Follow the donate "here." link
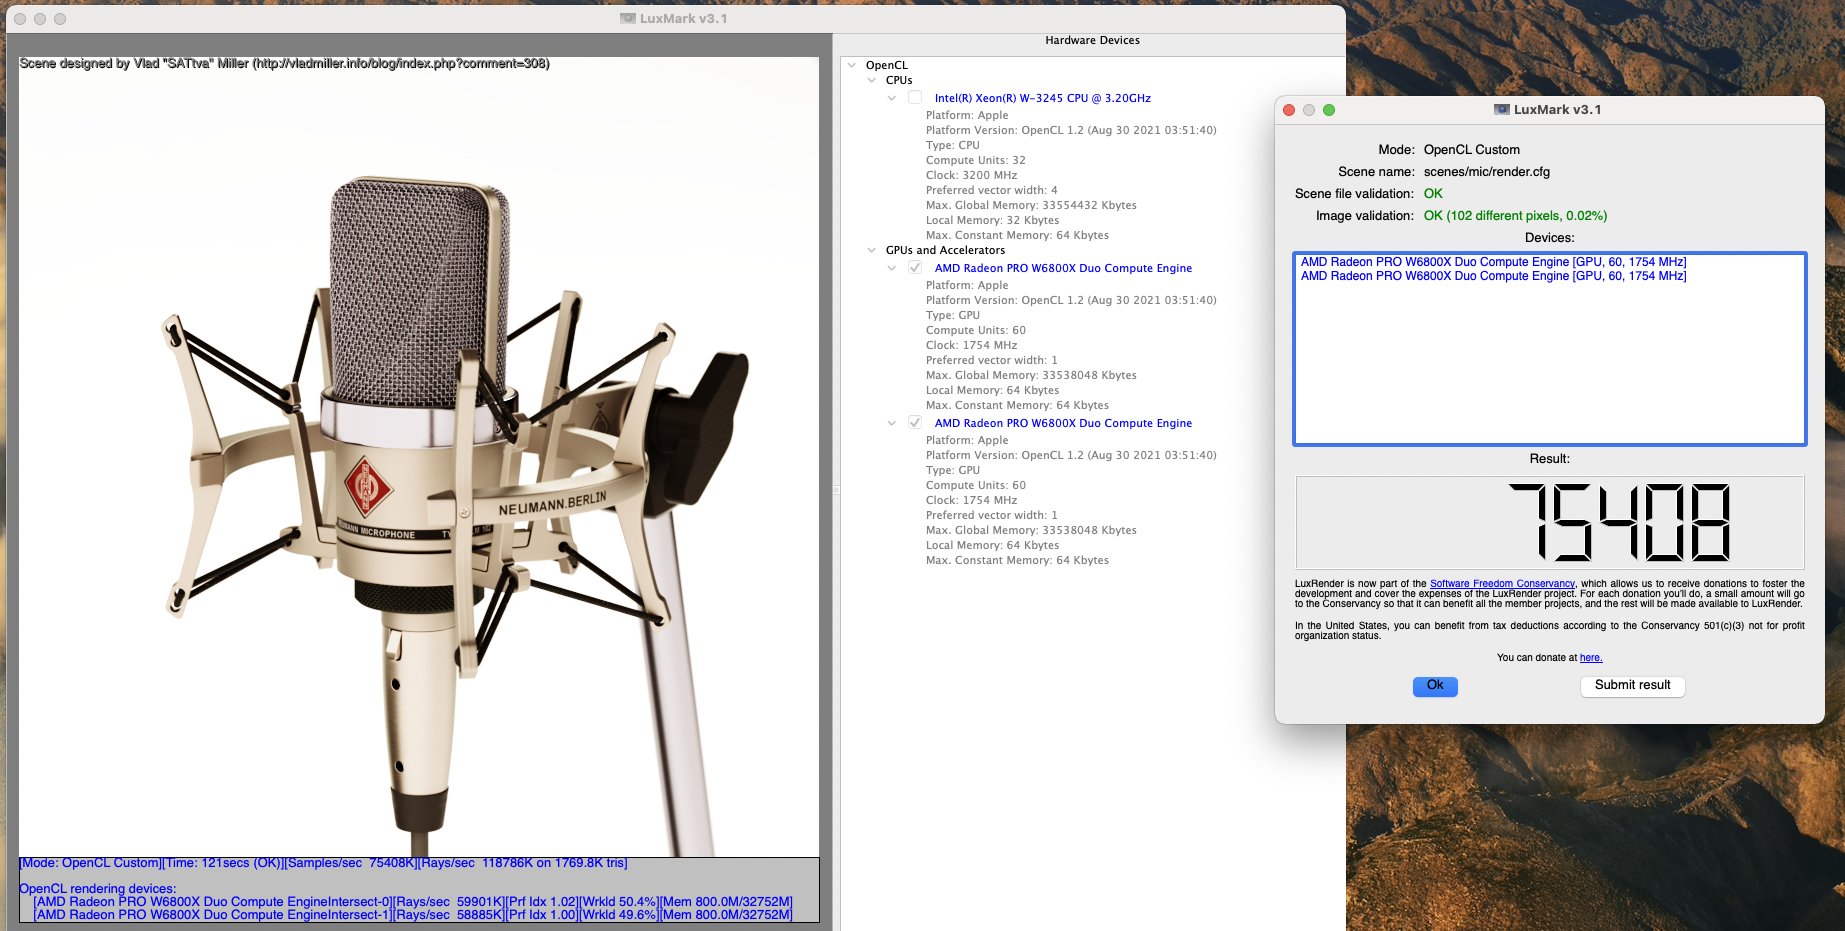Viewport: 1845px width, 931px height. coord(1591,658)
